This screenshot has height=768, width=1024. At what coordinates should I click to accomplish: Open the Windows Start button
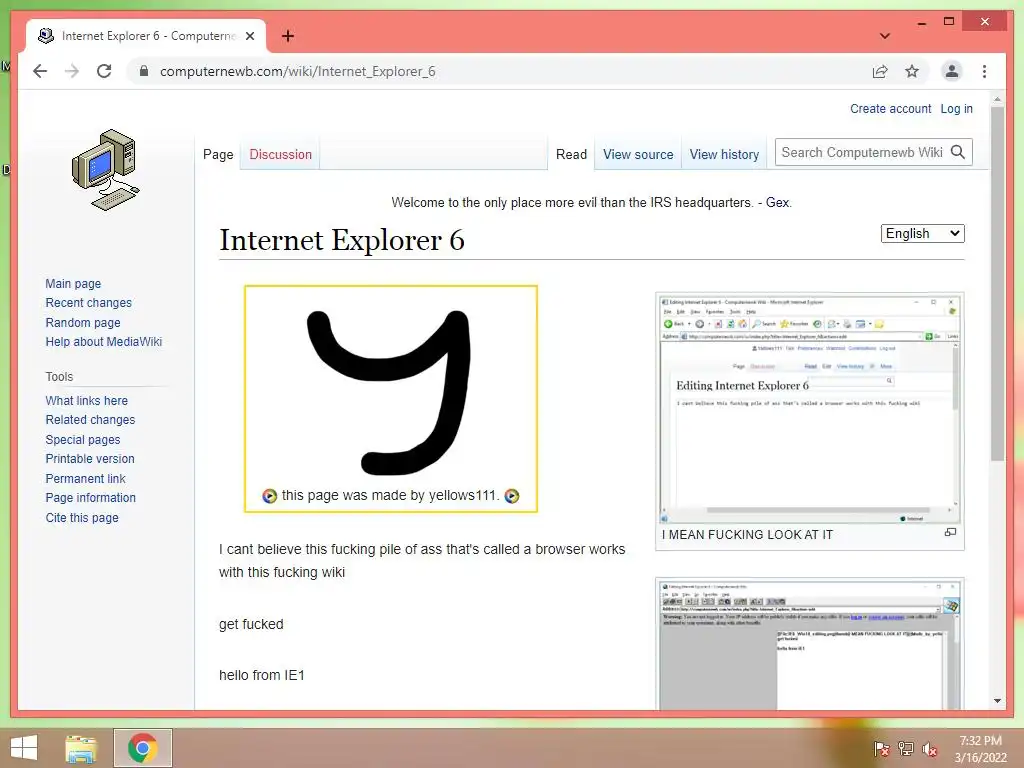coord(24,748)
